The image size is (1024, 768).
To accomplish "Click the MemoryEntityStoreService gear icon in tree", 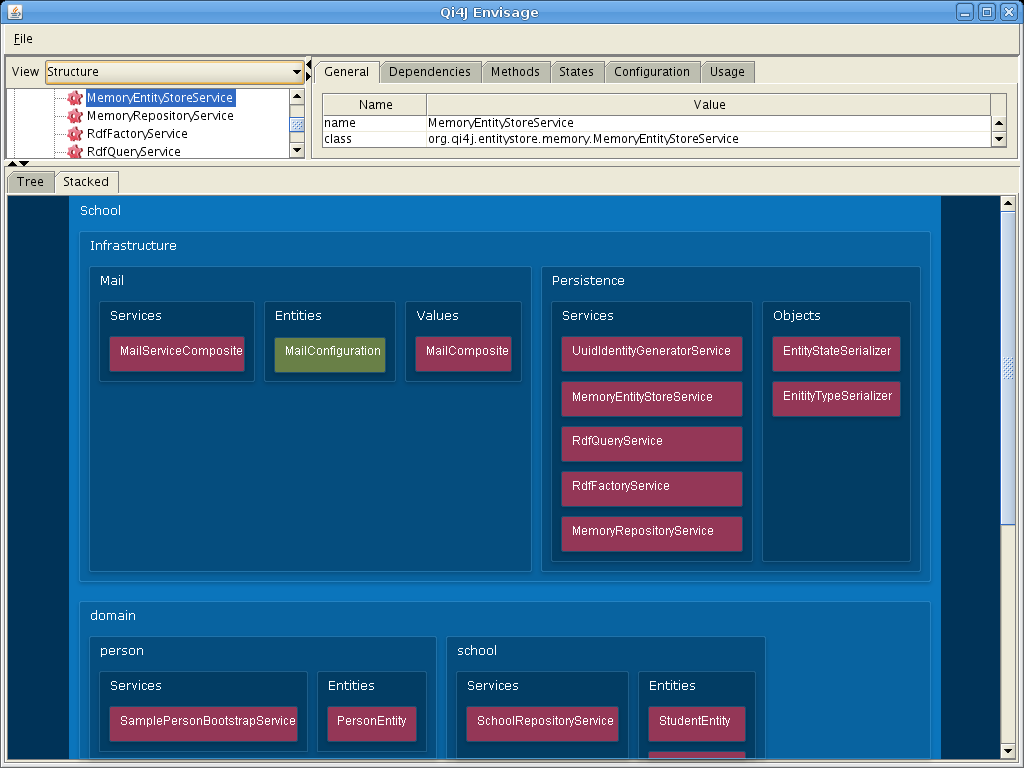I will pyautogui.click(x=74, y=98).
